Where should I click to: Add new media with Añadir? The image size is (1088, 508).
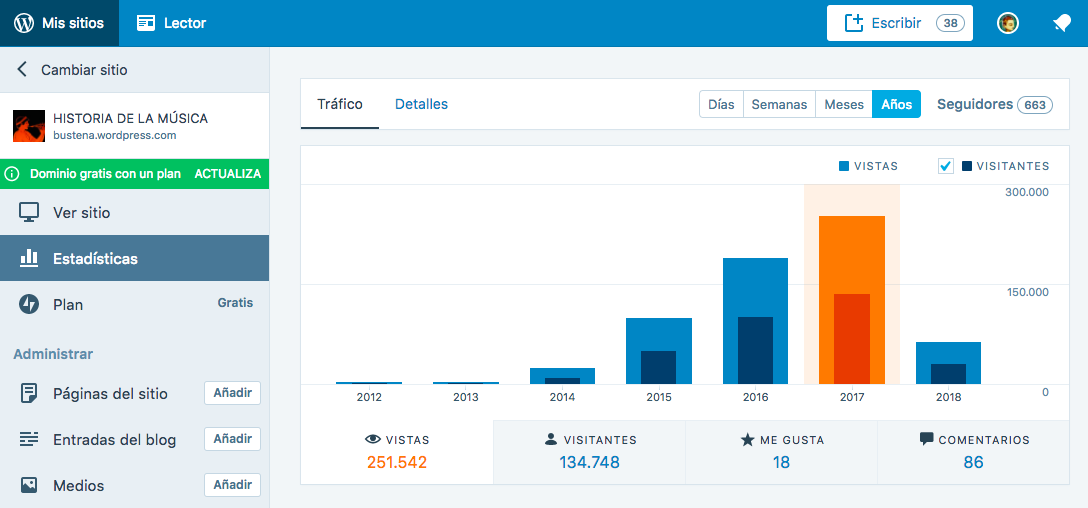[x=232, y=484]
